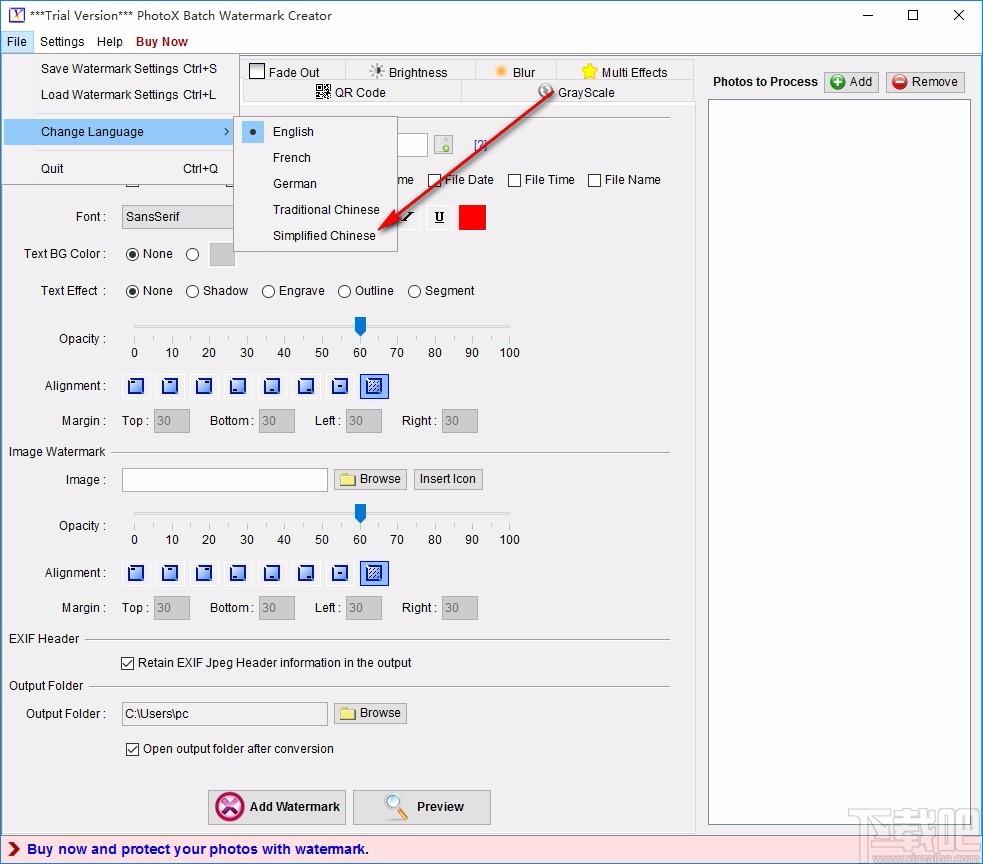Switch to the Blur tab
Viewport: 983px width, 864px height.
515,71
